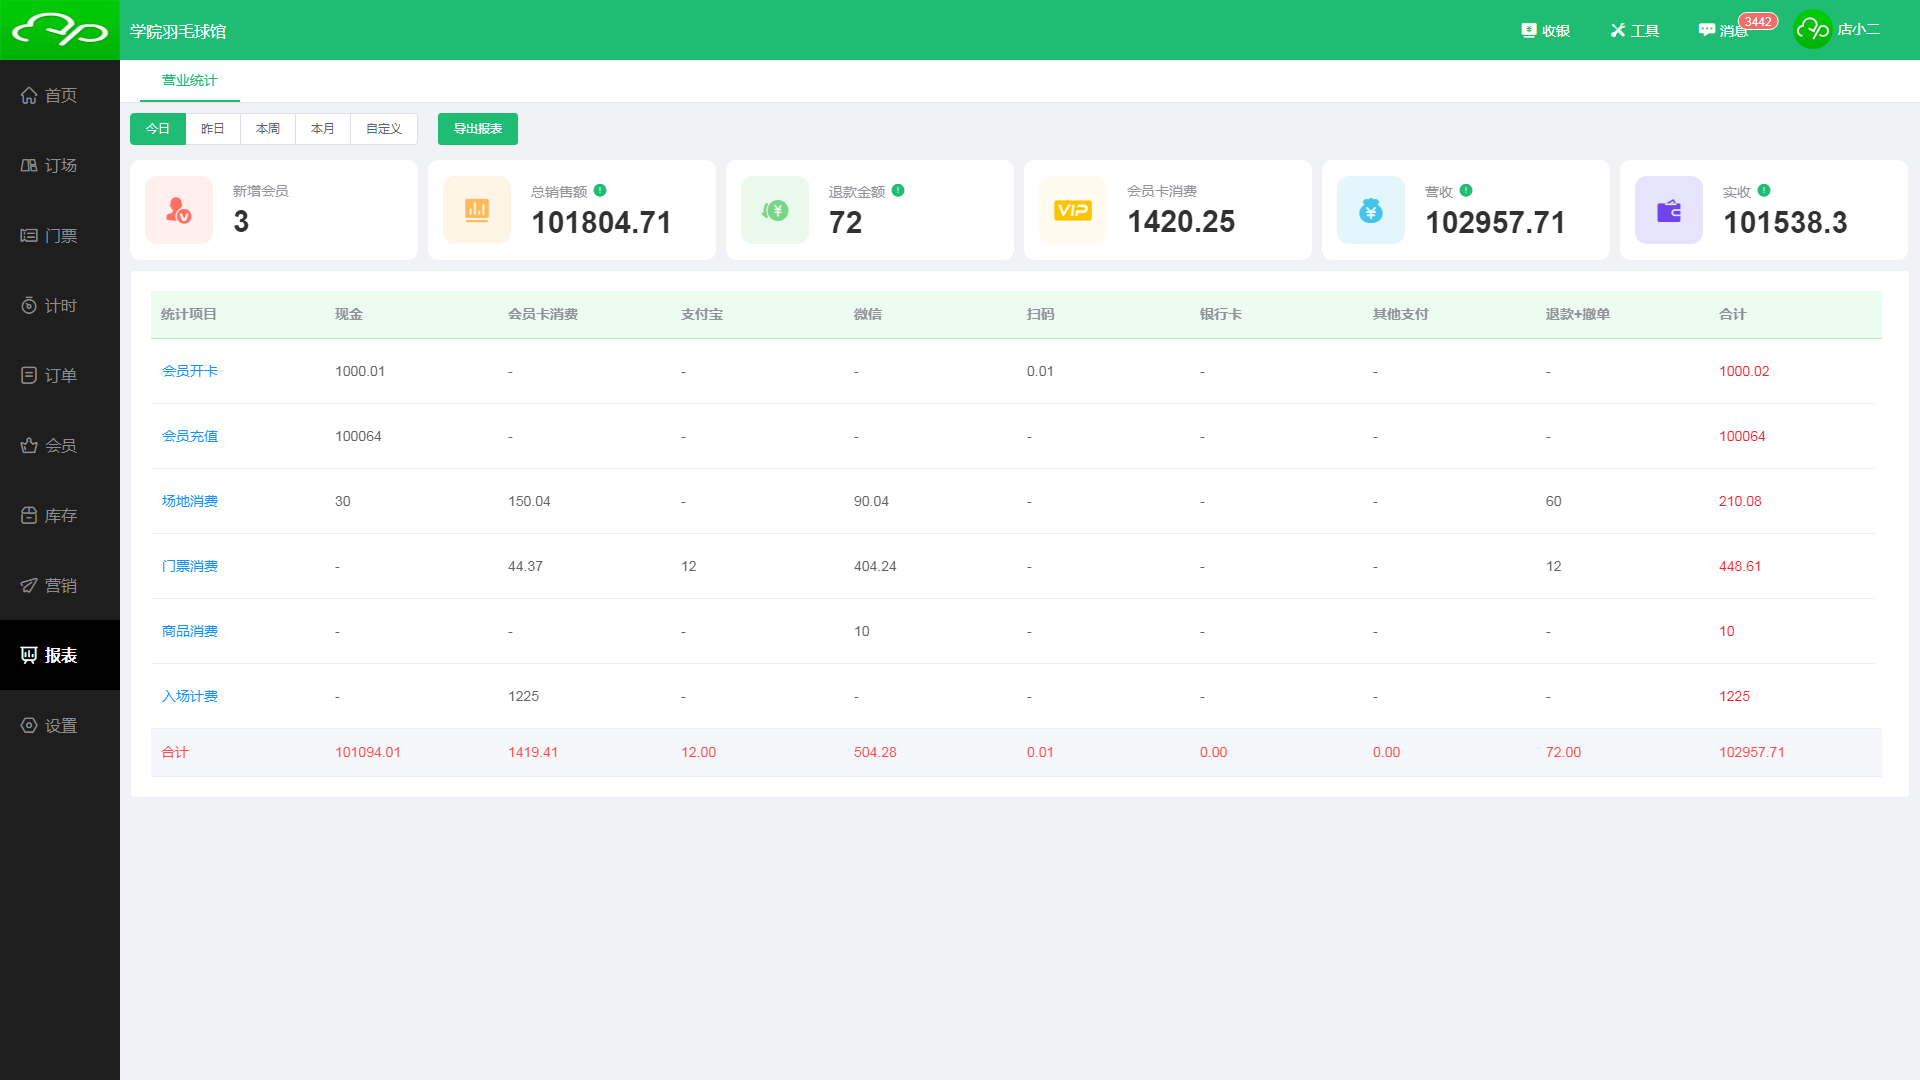Click the info icon next to 总销售额
The width and height of the screenshot is (1920, 1080).
(x=600, y=190)
